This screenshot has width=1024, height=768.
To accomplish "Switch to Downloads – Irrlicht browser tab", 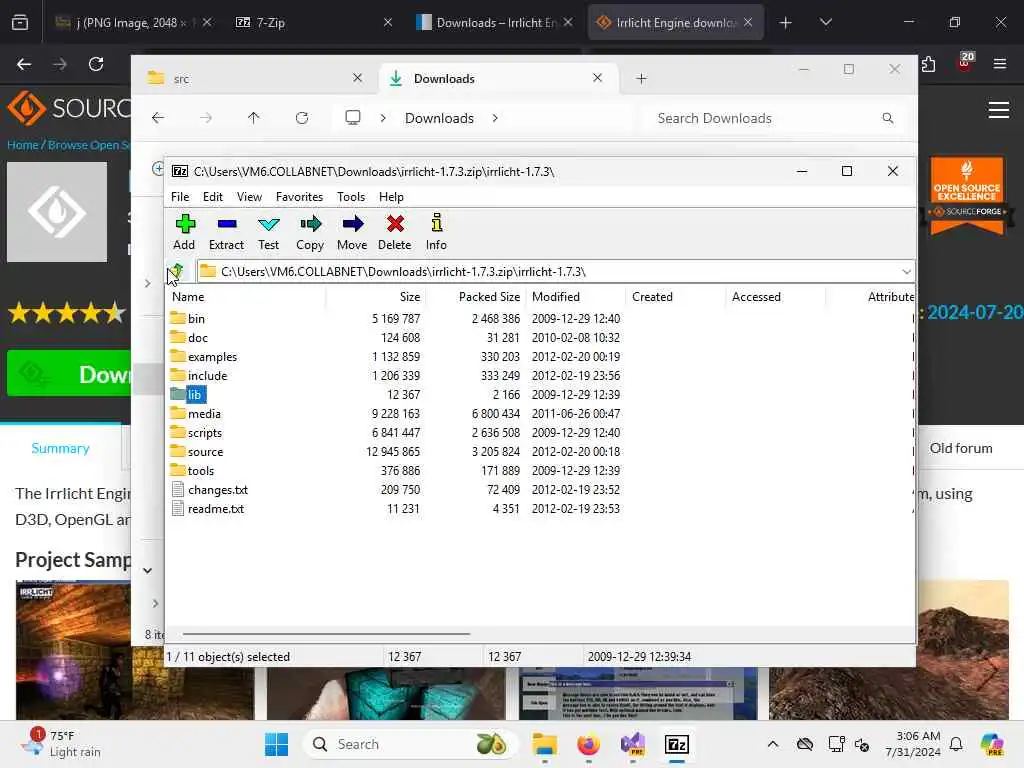I will [494, 22].
